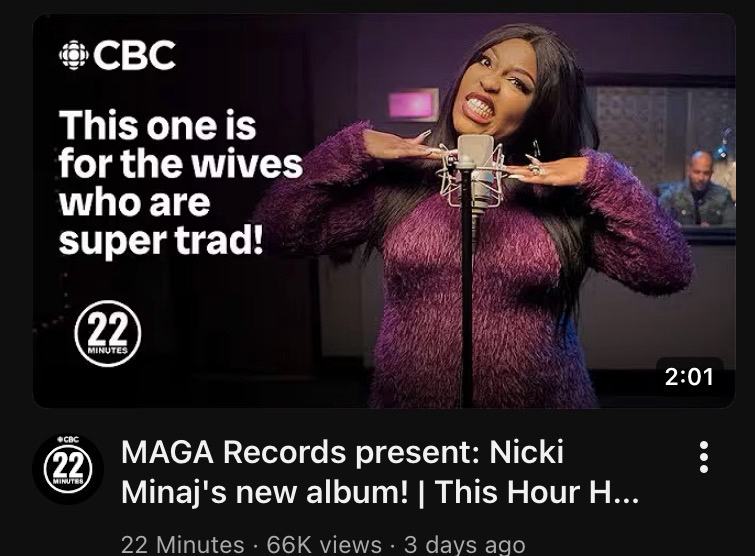The height and width of the screenshot is (556, 755).
Task: Click the CBC wordmark text in thumbnail
Action: 134,55
